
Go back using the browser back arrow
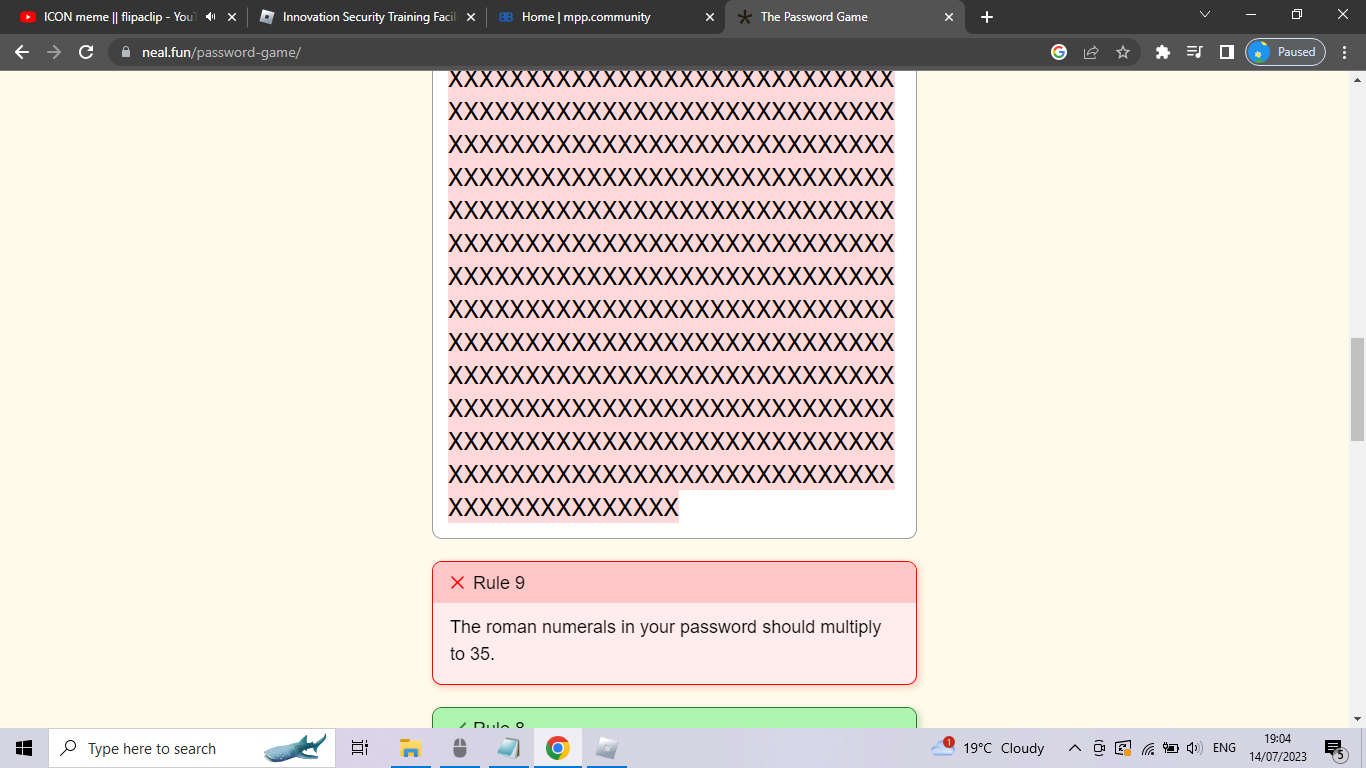point(22,52)
